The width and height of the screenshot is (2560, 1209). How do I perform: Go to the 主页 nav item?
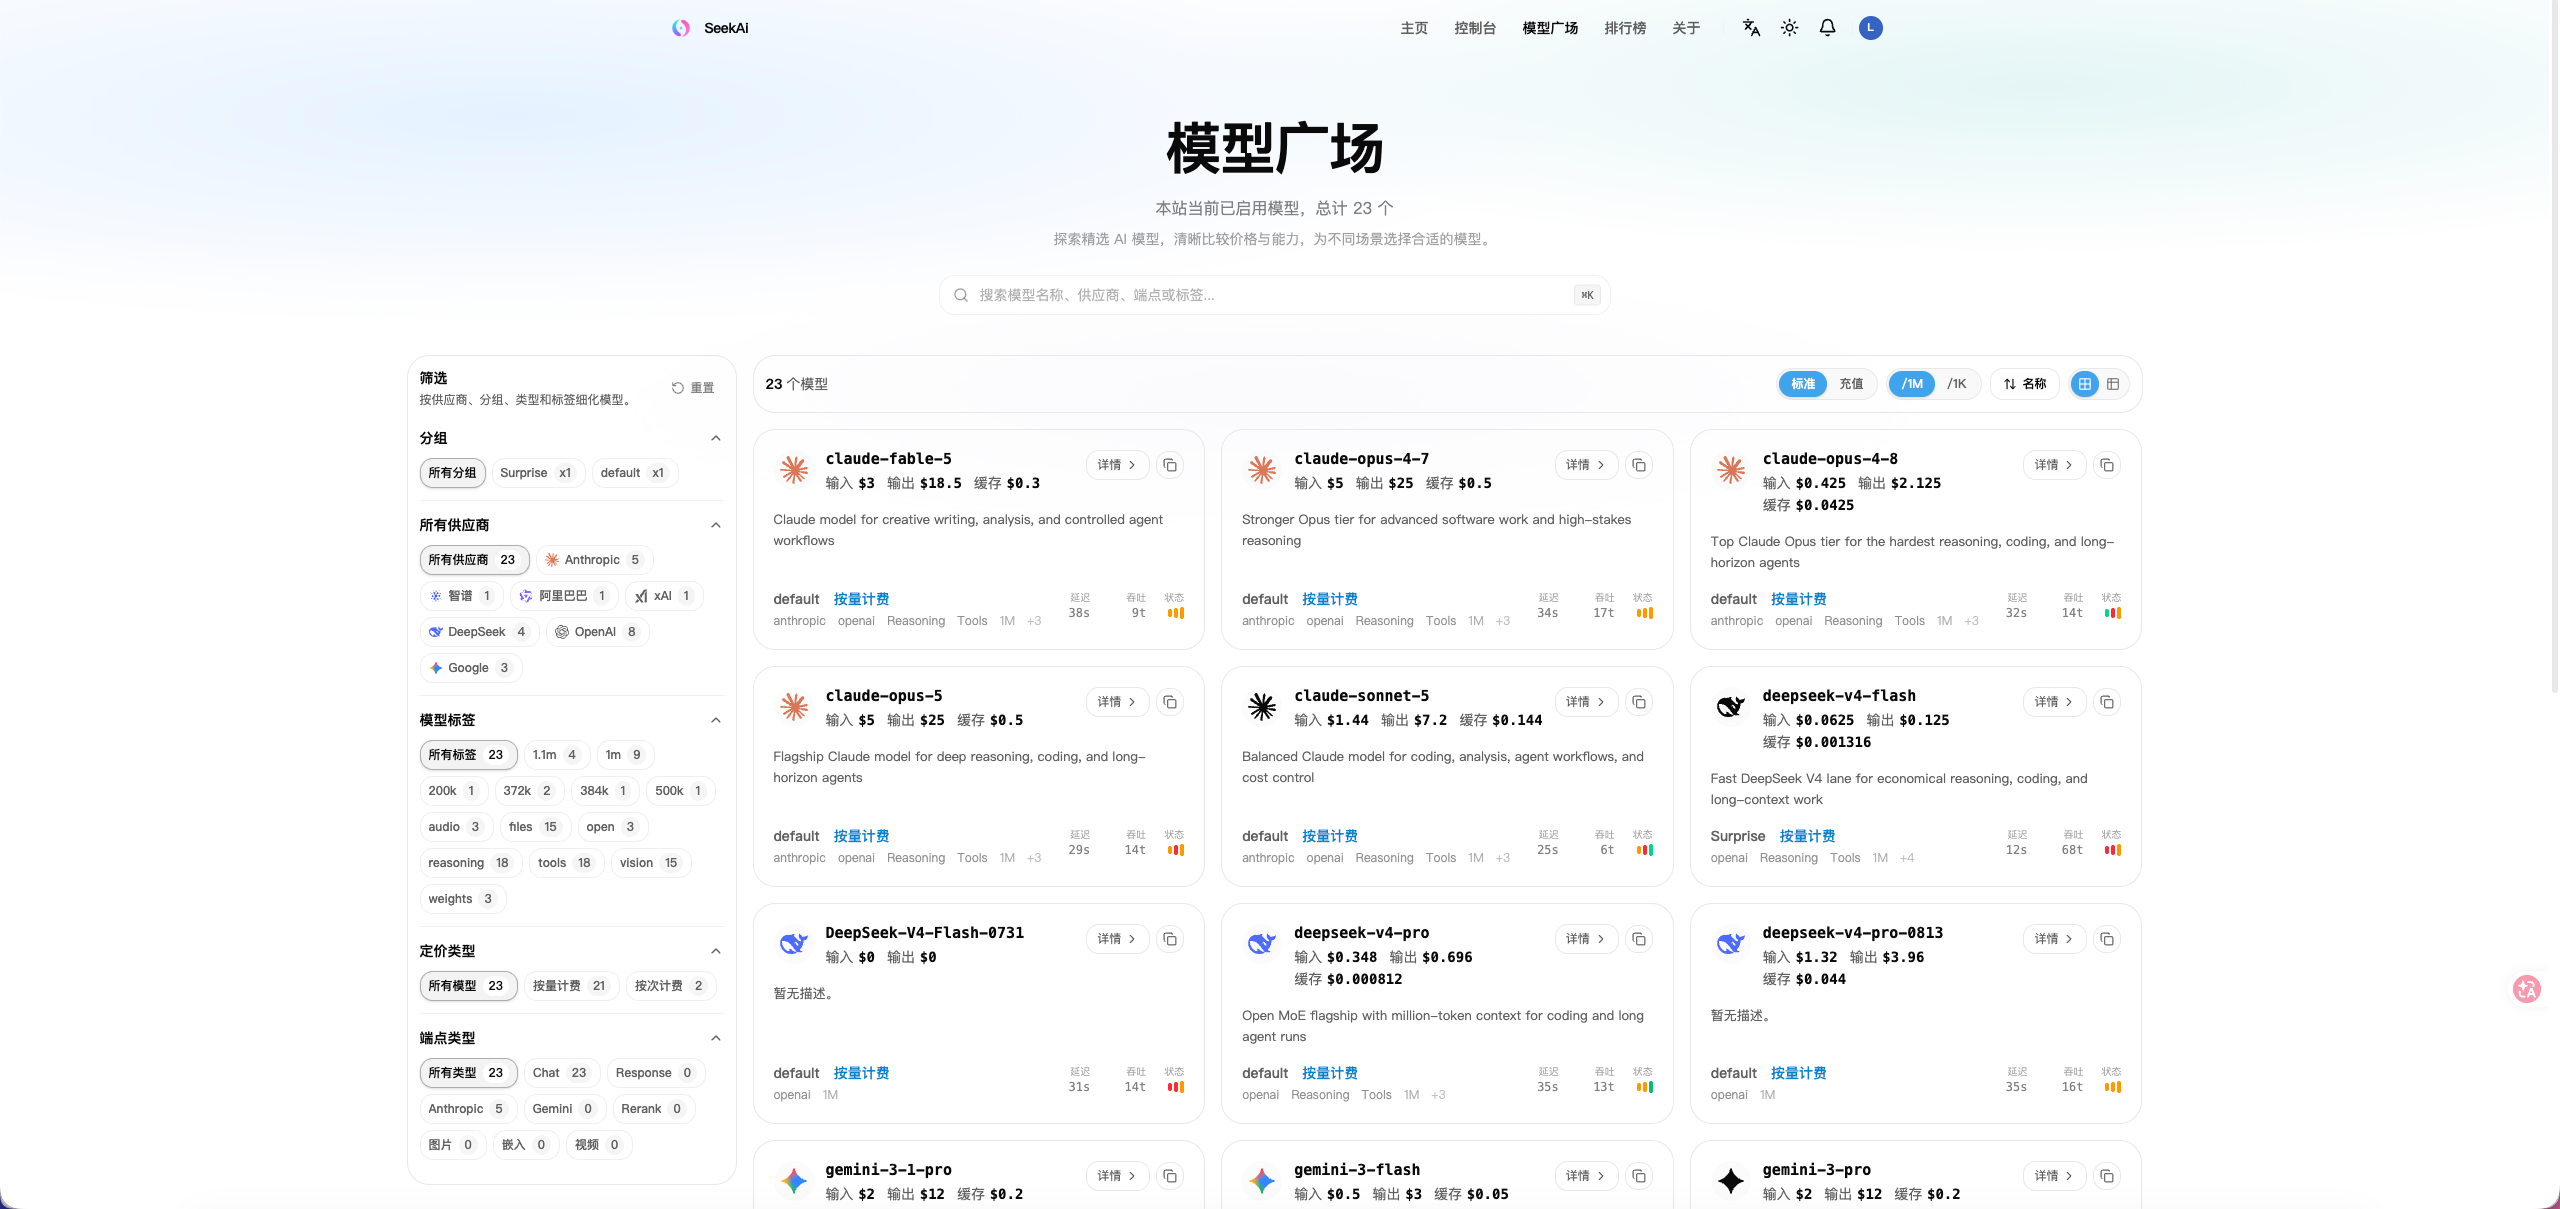click(x=1414, y=28)
